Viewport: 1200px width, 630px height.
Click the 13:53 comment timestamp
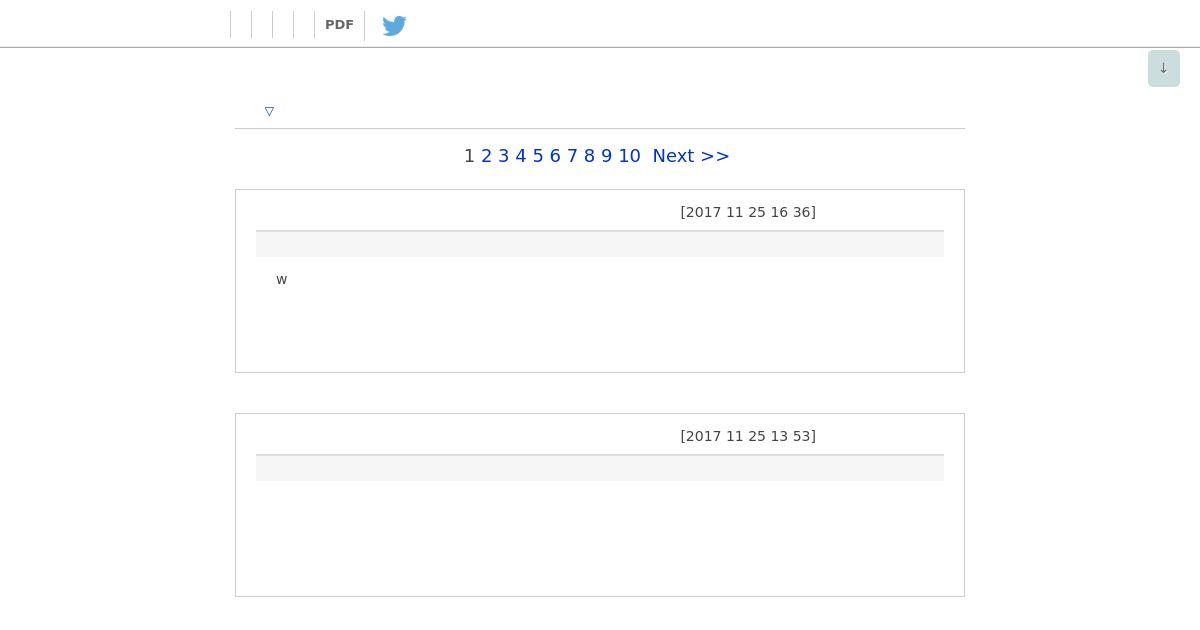(748, 436)
